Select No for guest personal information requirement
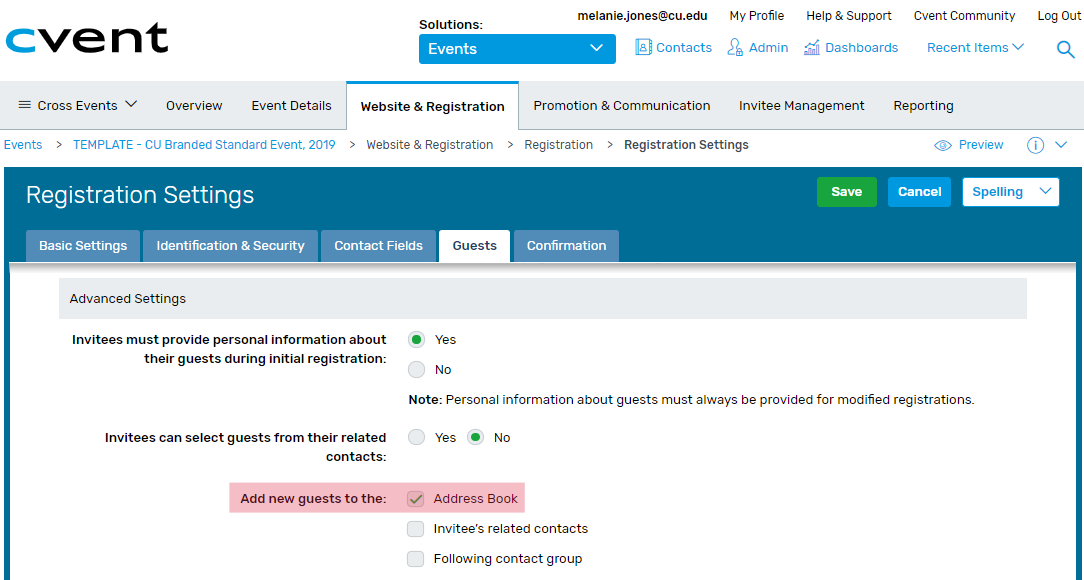The image size is (1084, 580). (416, 370)
